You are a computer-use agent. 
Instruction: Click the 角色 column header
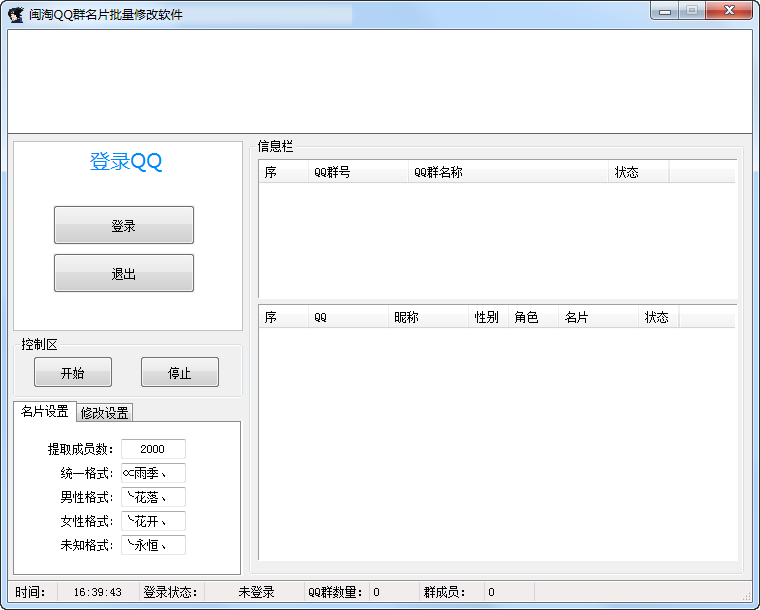point(533,317)
